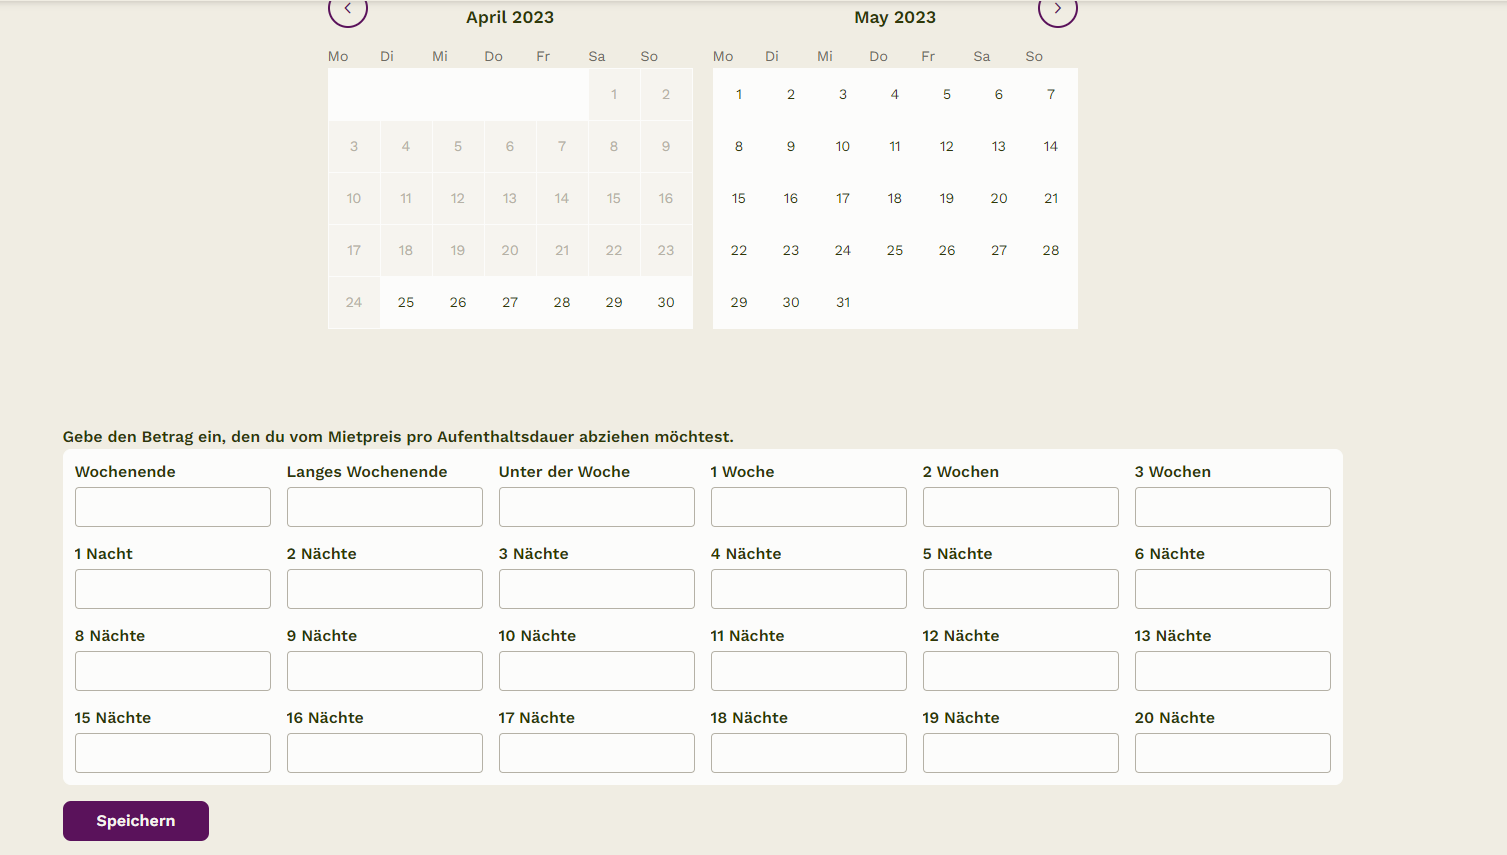Click the 18 Nächte input field
The height and width of the screenshot is (855, 1507).
(x=809, y=753)
